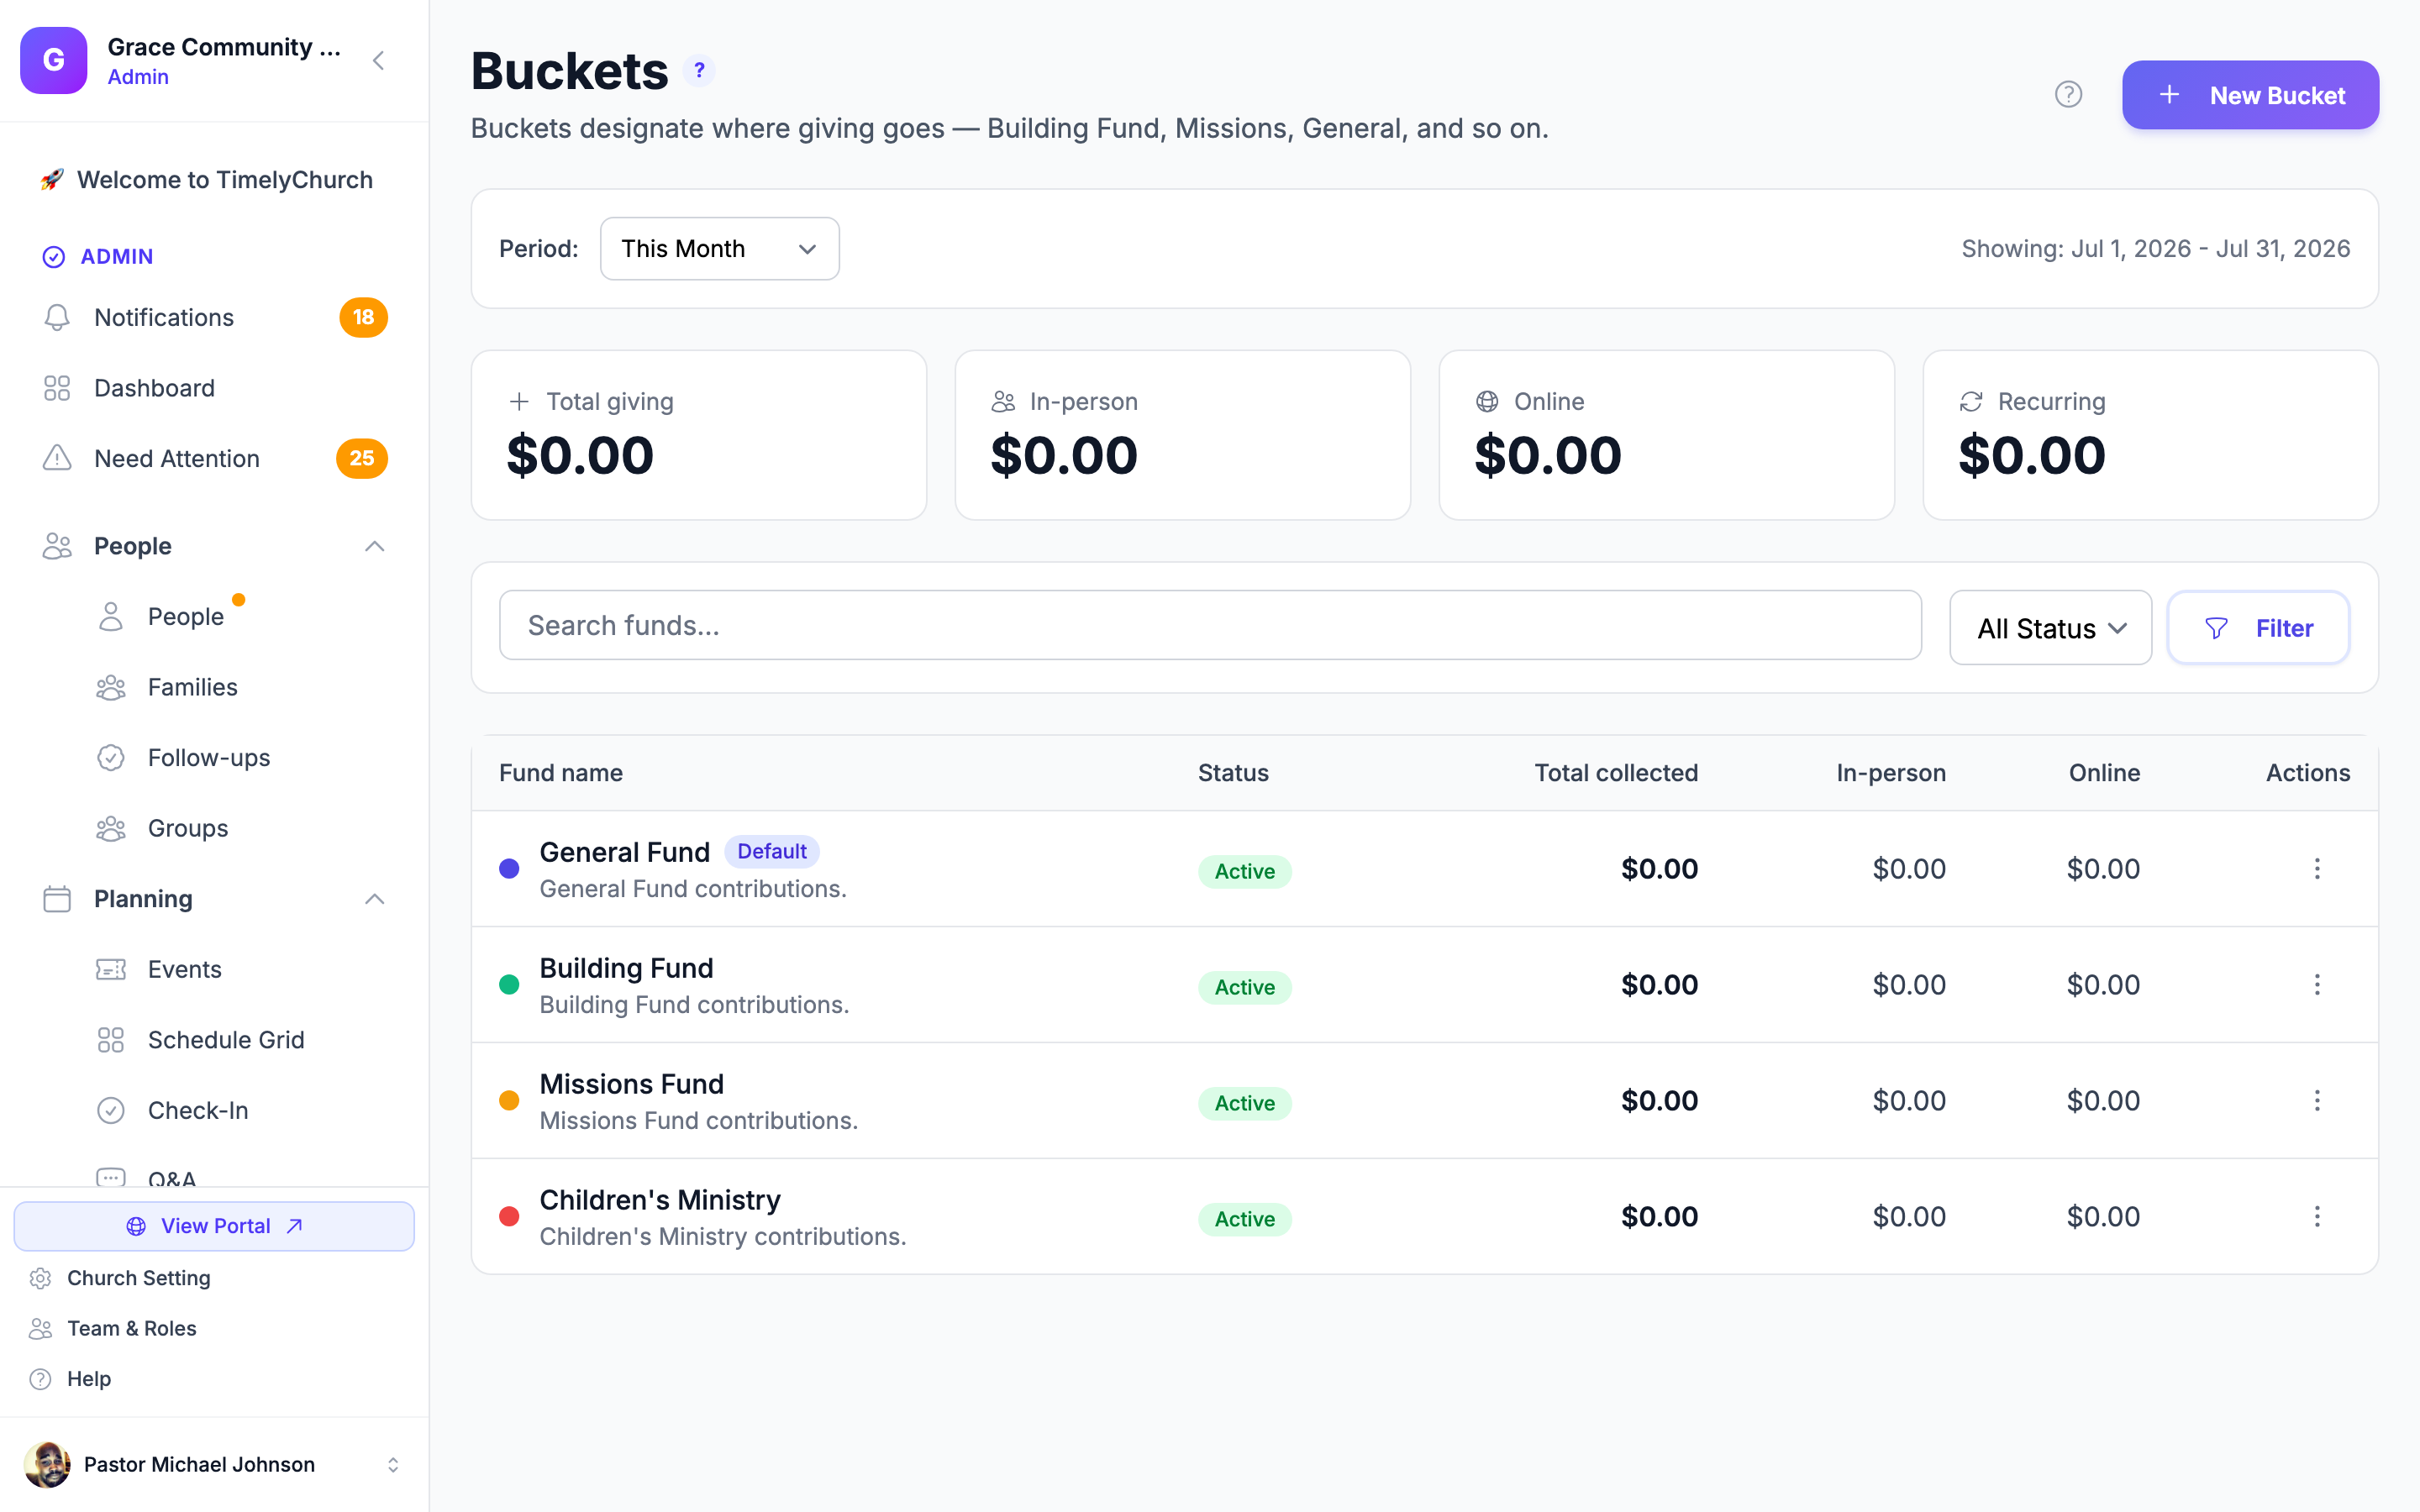
Task: Click the View Portal button
Action: tap(214, 1226)
